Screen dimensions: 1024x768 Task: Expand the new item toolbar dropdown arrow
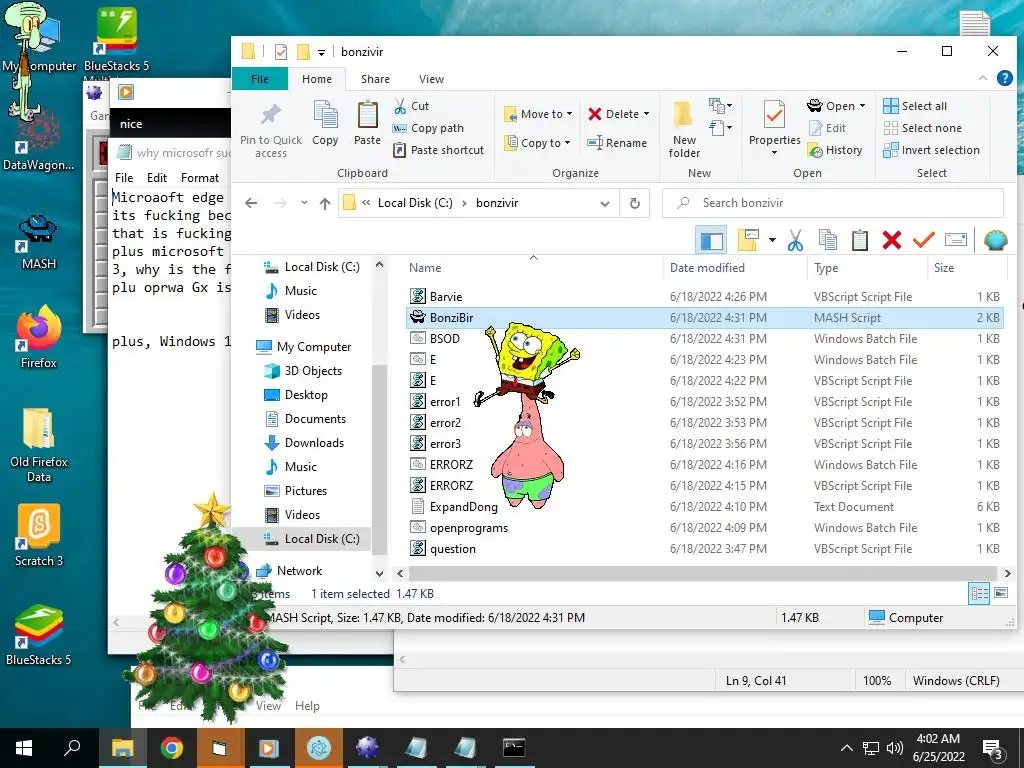772,240
